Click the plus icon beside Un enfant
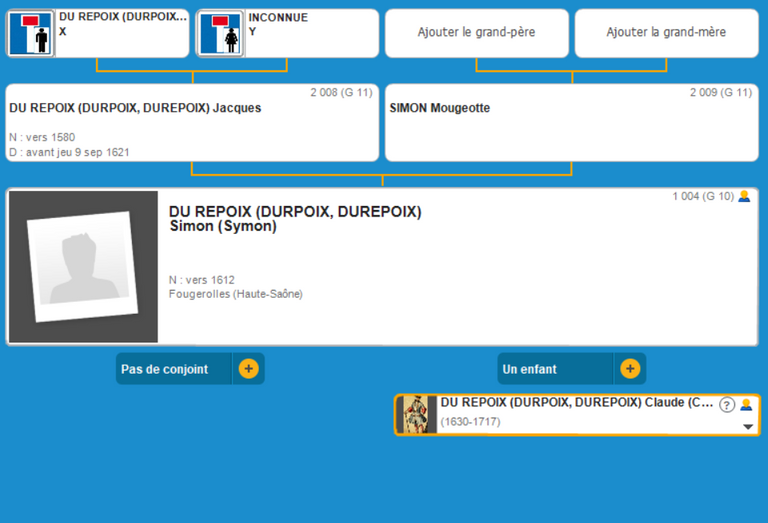 coord(630,369)
